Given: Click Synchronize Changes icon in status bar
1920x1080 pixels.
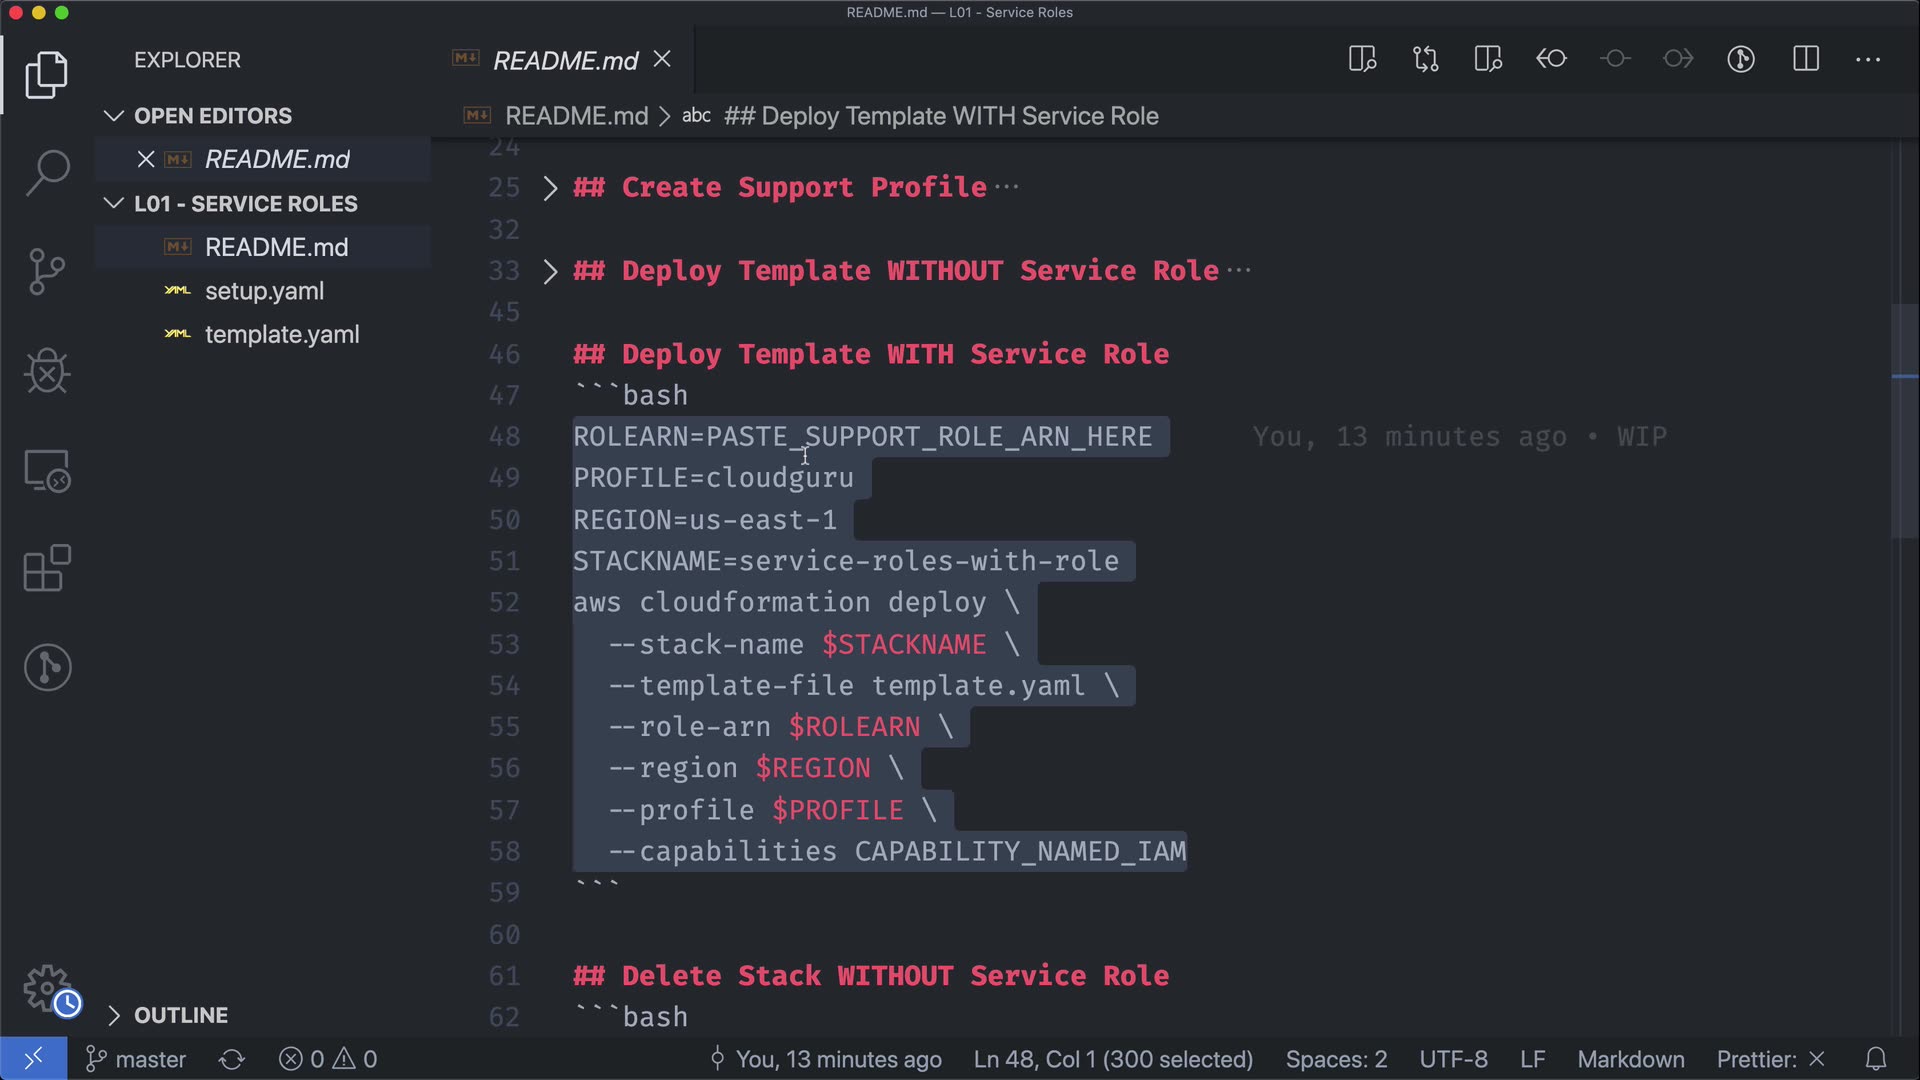Looking at the screenshot, I should [x=232, y=1059].
